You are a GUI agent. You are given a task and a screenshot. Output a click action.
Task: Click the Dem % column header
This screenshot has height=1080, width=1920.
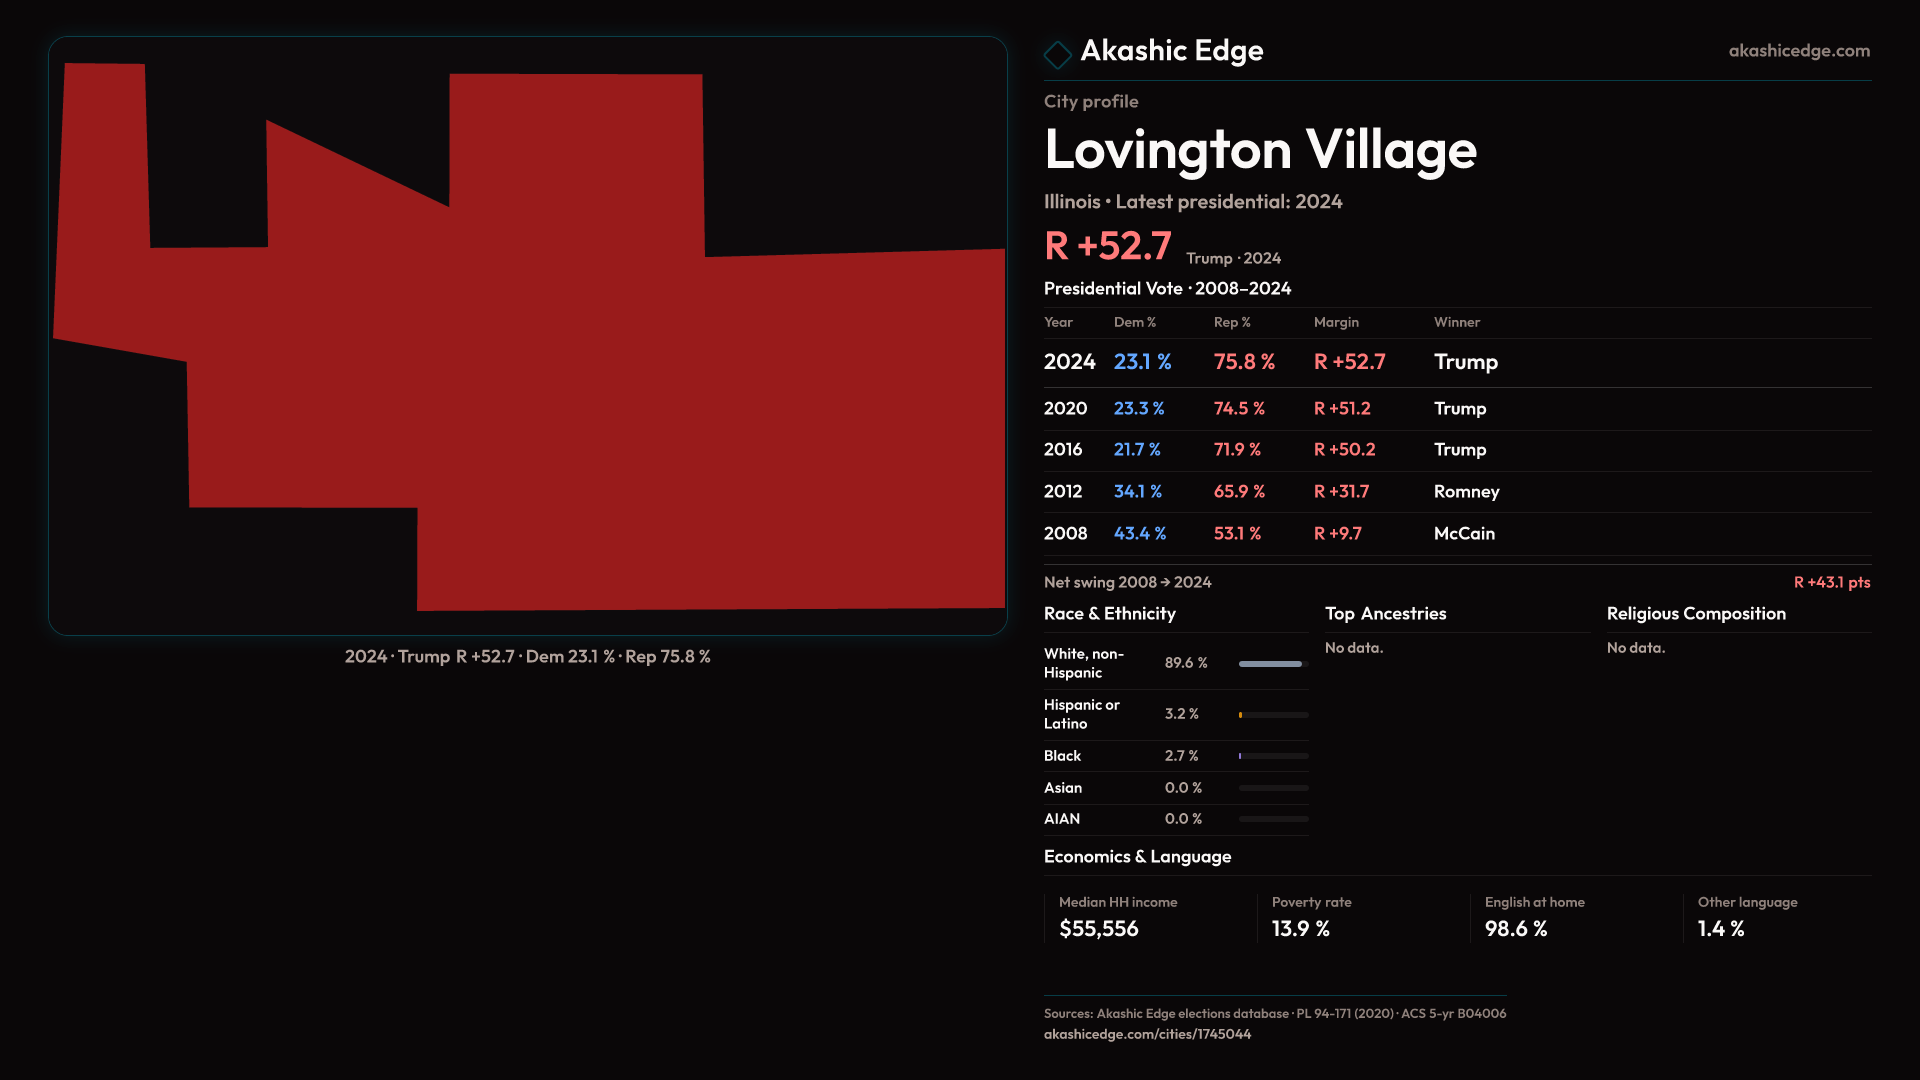(1135, 322)
